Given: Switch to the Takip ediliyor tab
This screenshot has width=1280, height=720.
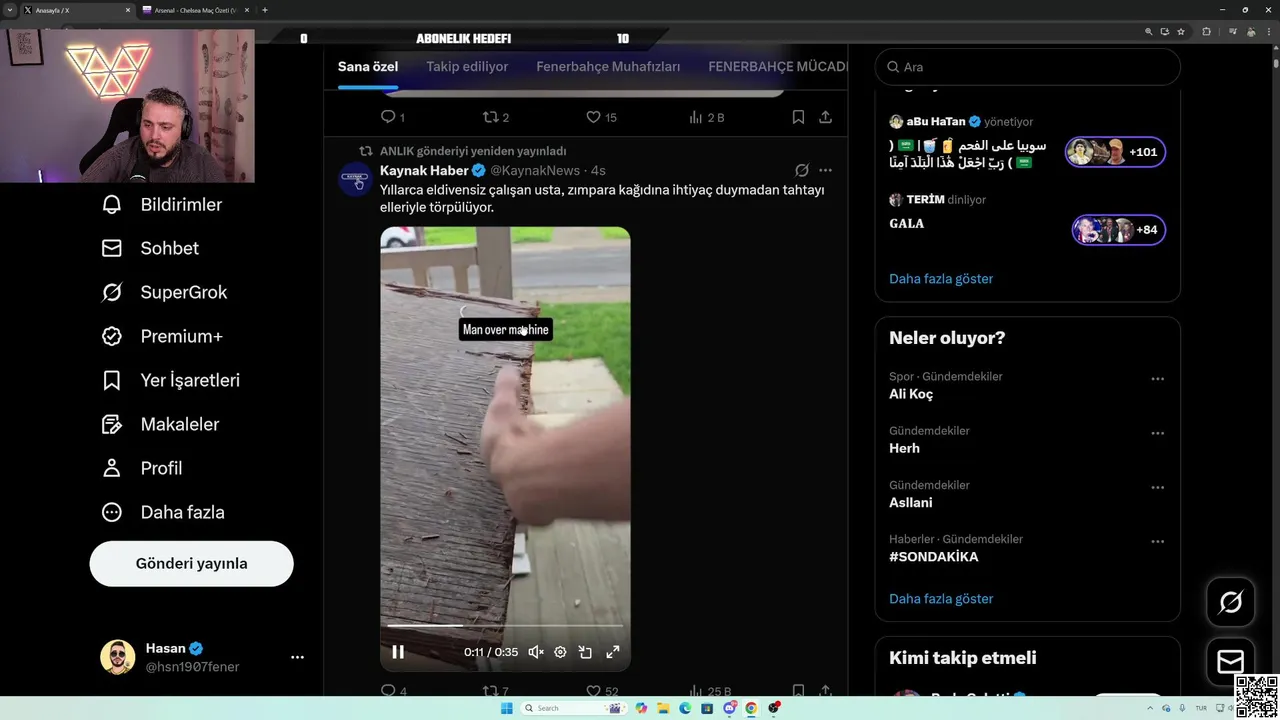Looking at the screenshot, I should click(x=467, y=67).
